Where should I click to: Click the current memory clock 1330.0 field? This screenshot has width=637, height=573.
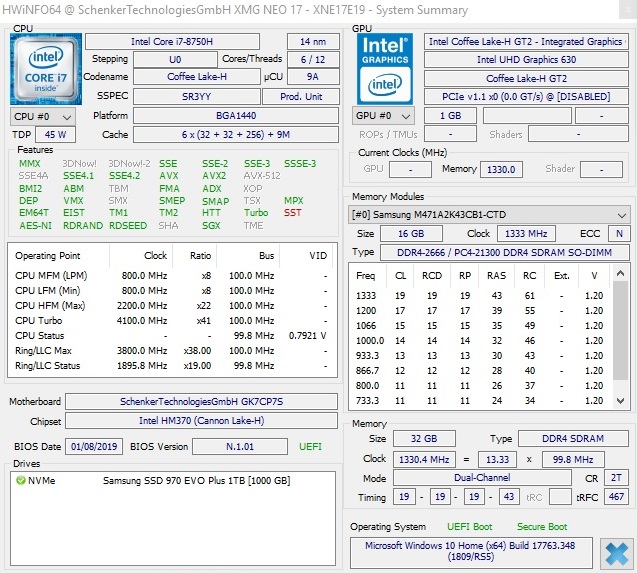[x=501, y=169]
